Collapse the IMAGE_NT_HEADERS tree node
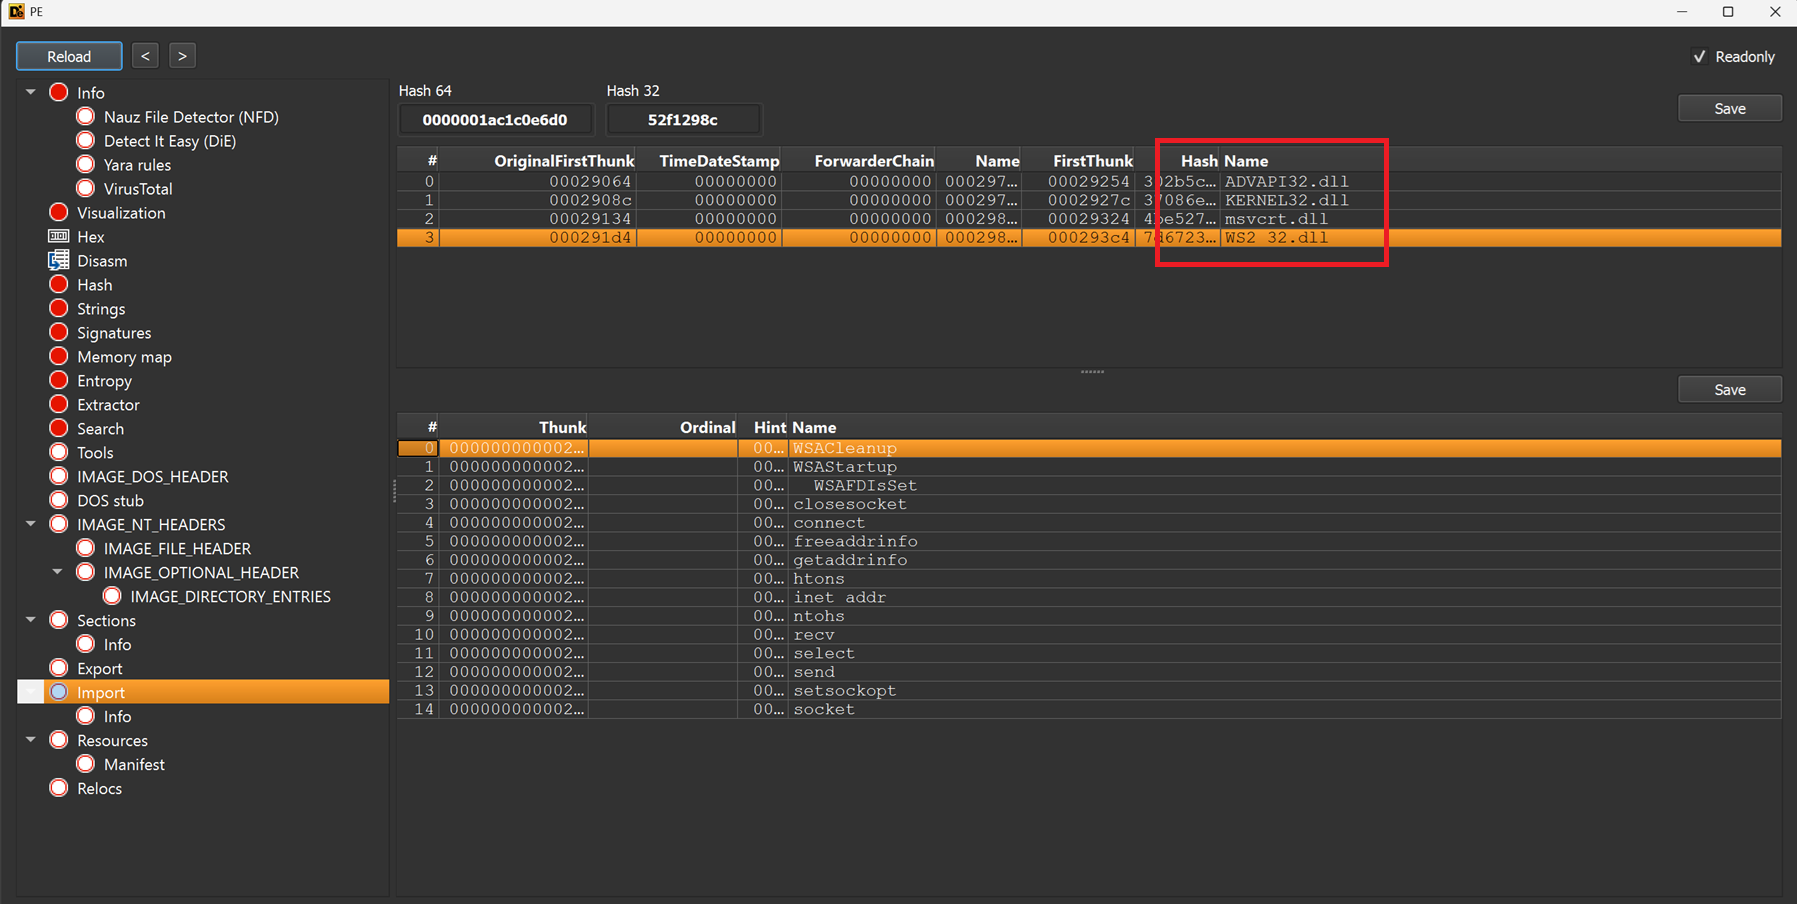Image resolution: width=1797 pixels, height=904 pixels. [30, 524]
